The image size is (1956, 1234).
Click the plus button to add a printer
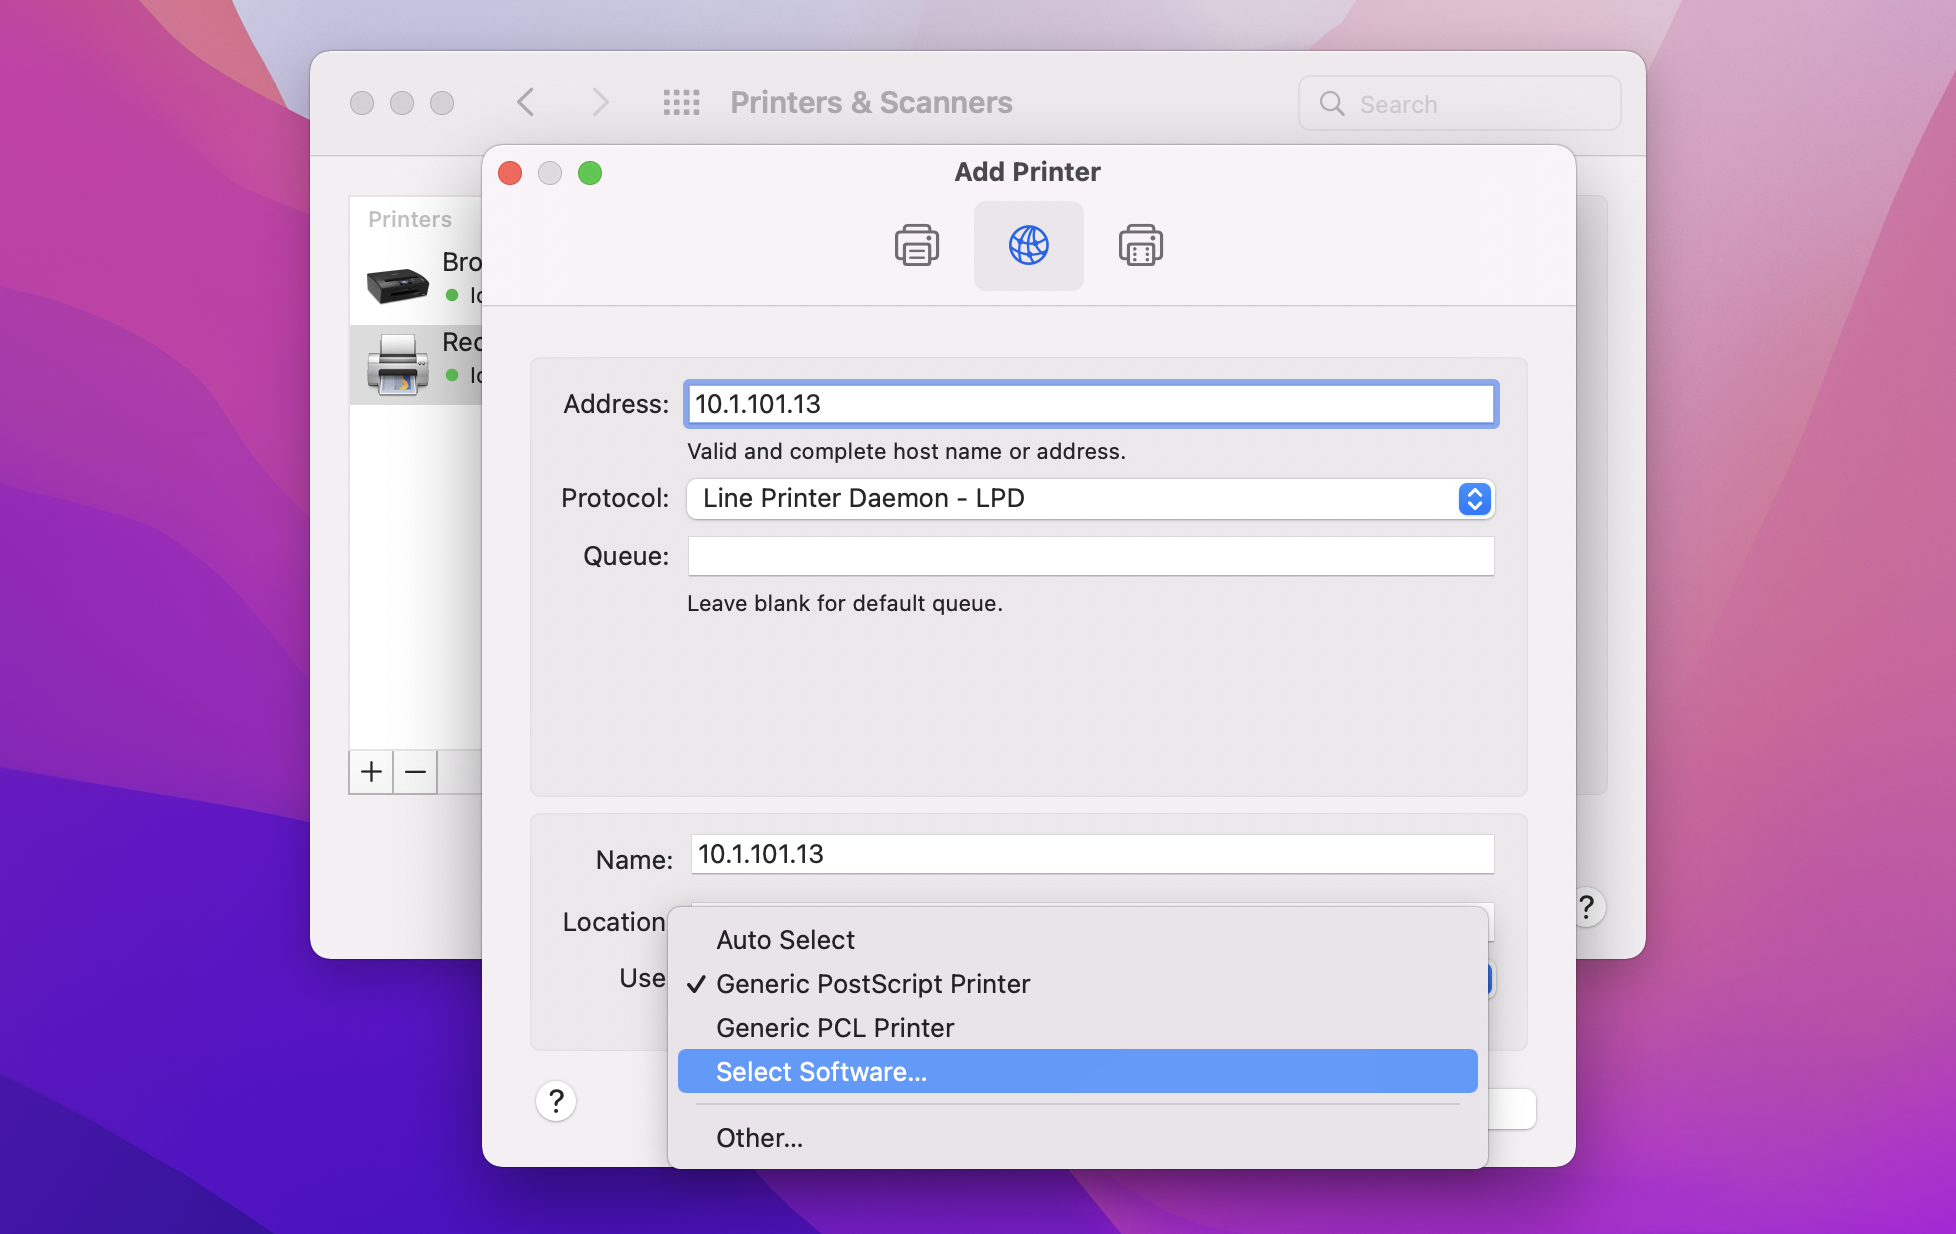(x=371, y=772)
